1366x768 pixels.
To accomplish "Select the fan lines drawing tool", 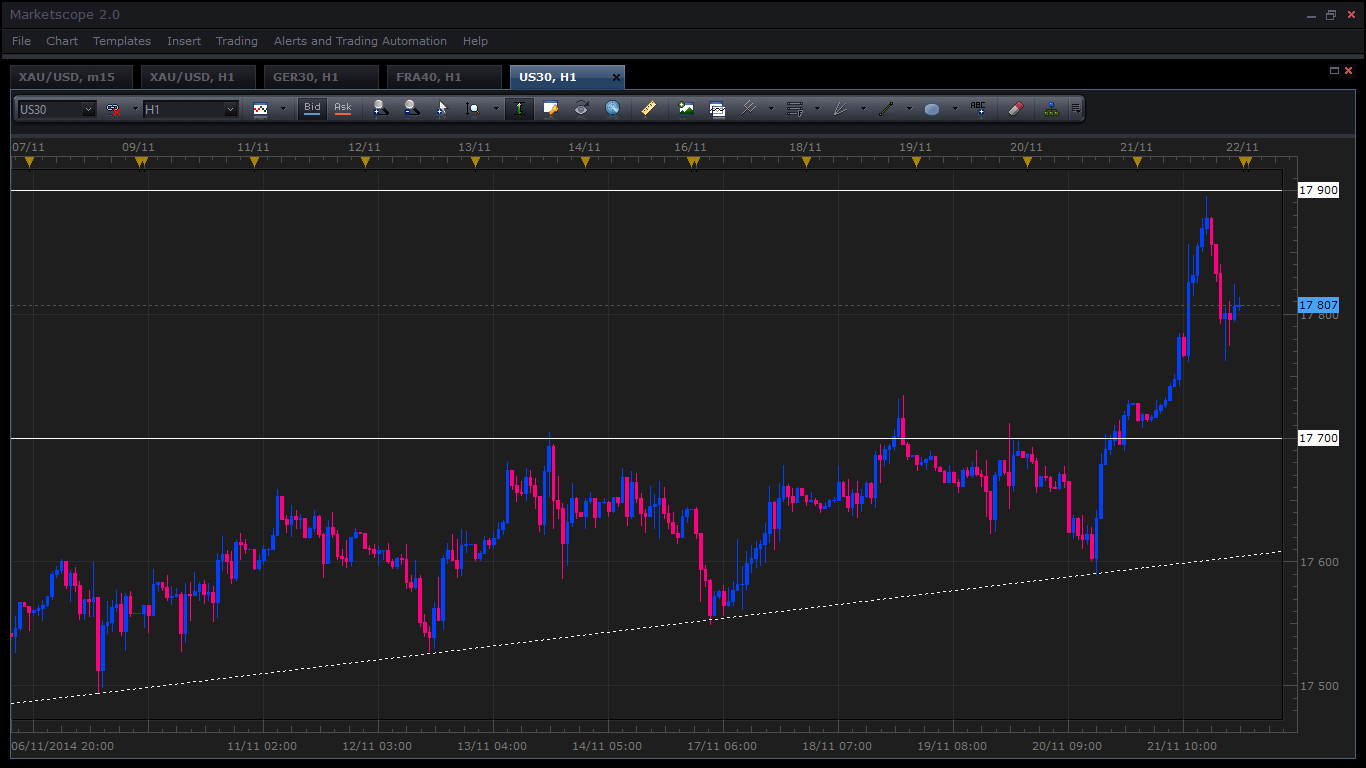I will (x=841, y=109).
